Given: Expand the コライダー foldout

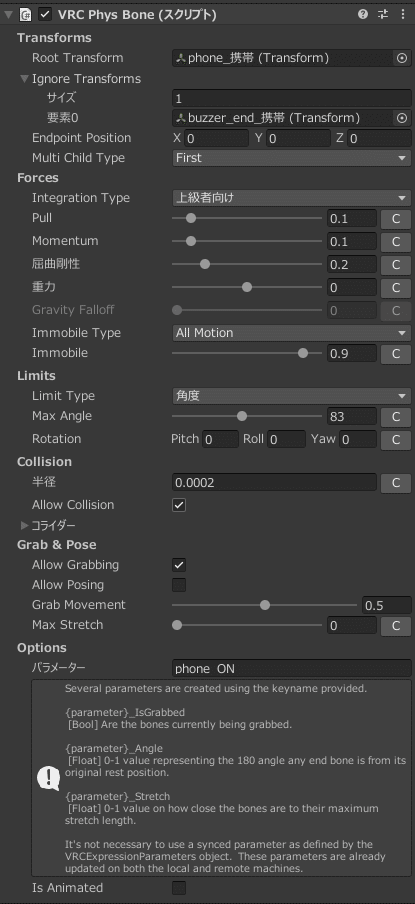Looking at the screenshot, I should (24, 525).
